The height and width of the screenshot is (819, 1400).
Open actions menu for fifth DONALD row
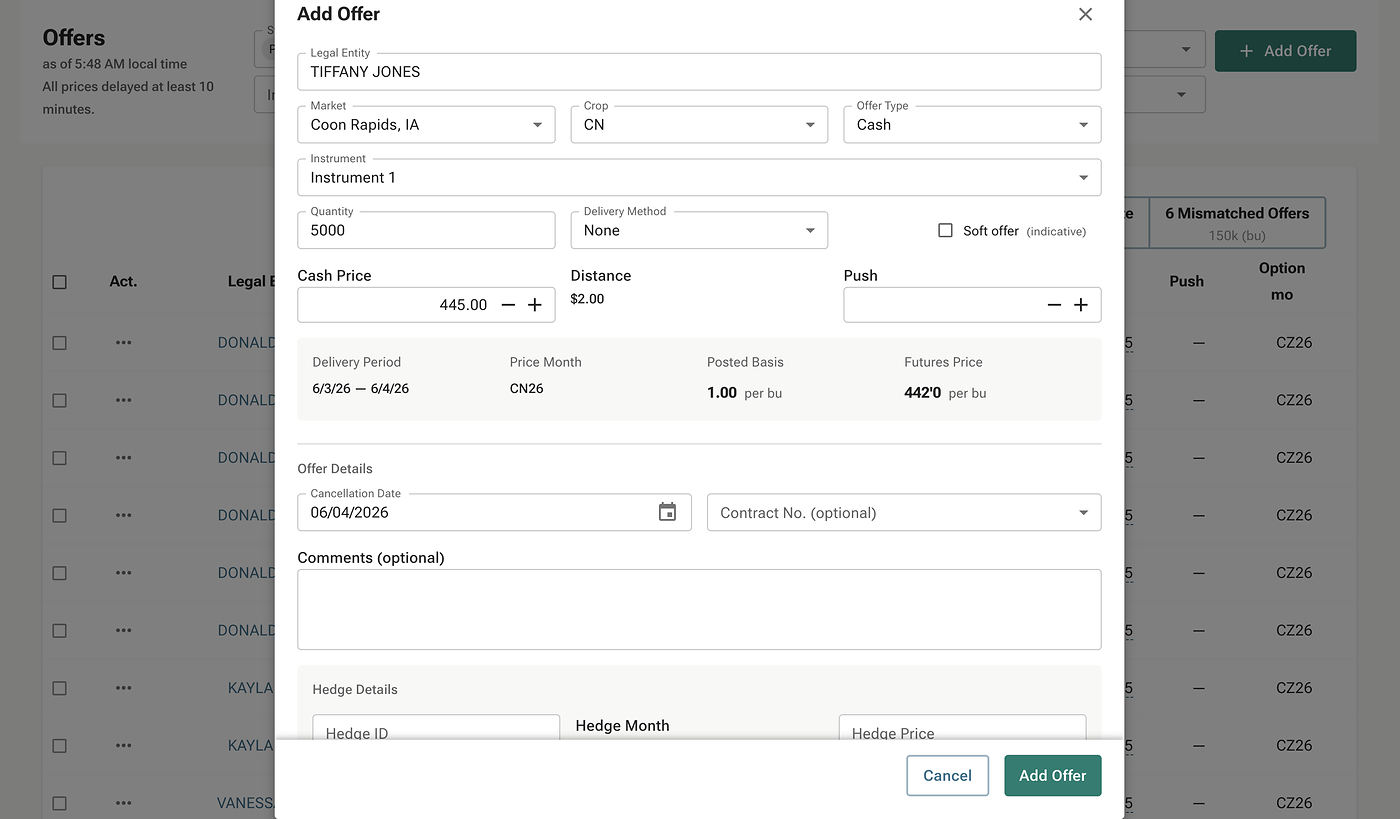[x=123, y=573]
